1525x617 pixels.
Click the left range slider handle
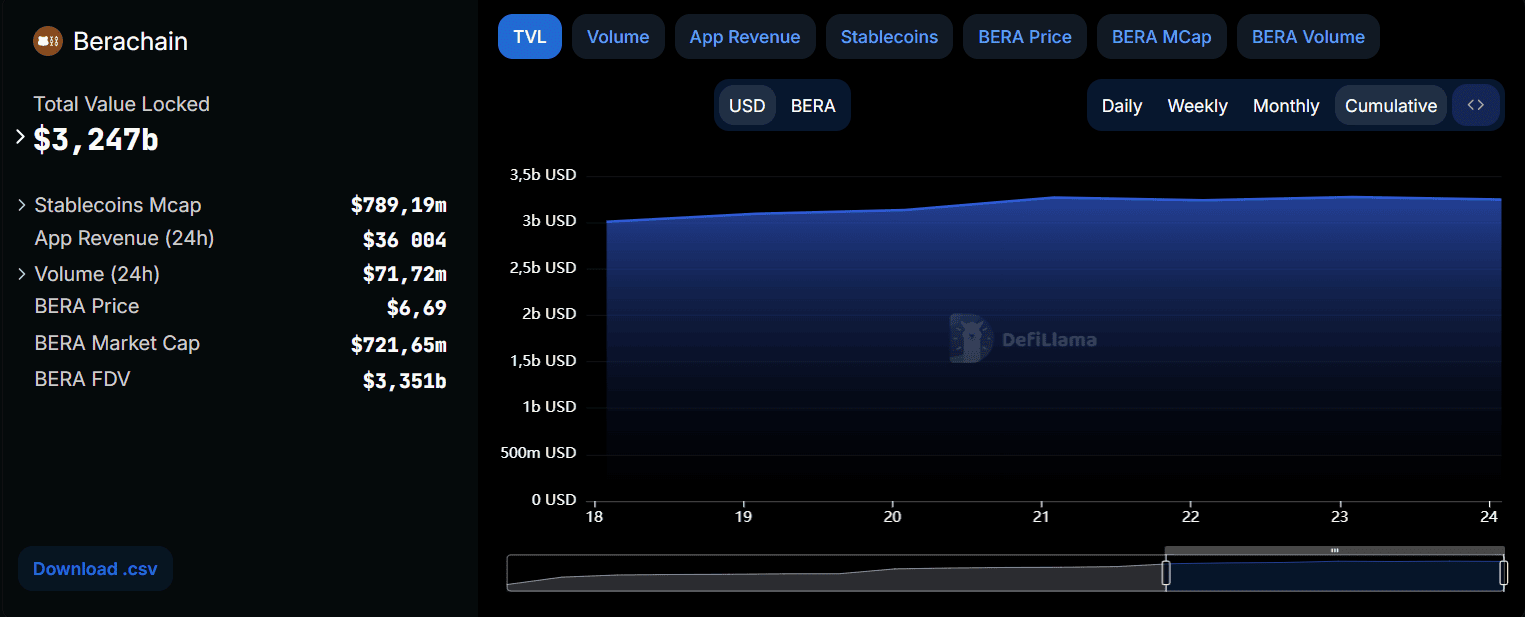(x=1166, y=573)
